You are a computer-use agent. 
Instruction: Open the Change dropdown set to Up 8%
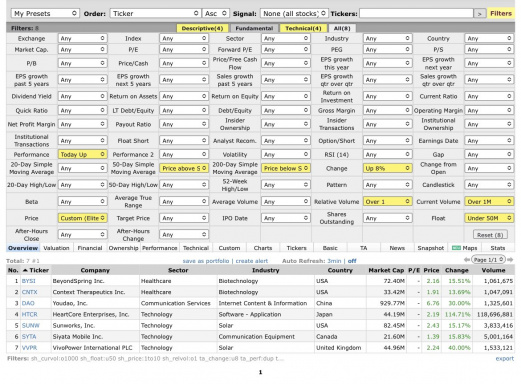coord(387,168)
